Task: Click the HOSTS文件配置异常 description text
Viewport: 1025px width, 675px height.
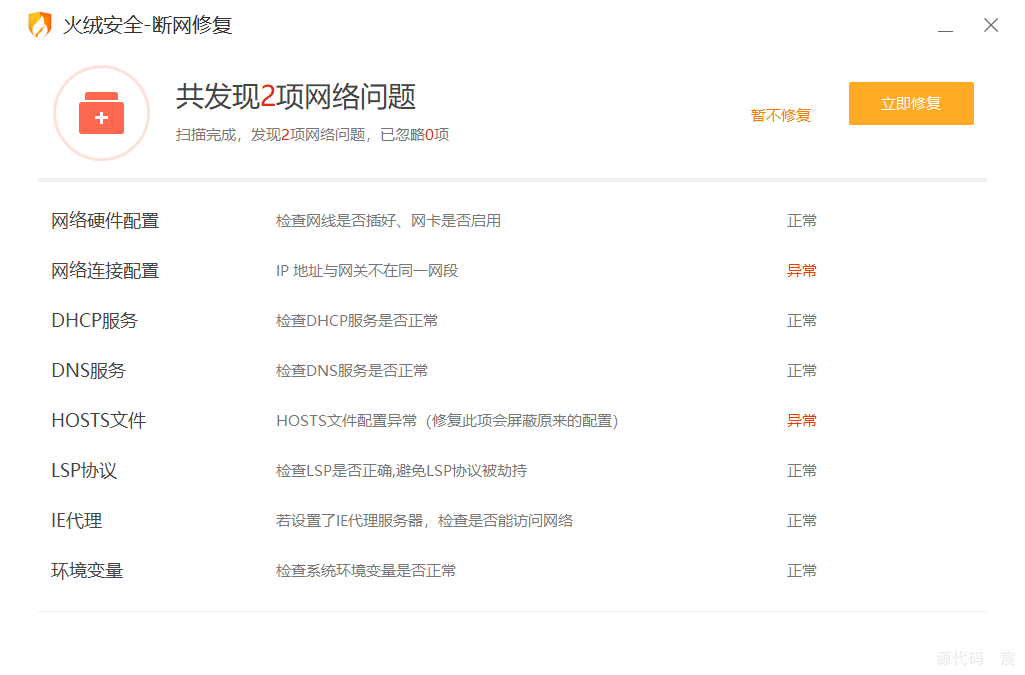Action: 447,421
